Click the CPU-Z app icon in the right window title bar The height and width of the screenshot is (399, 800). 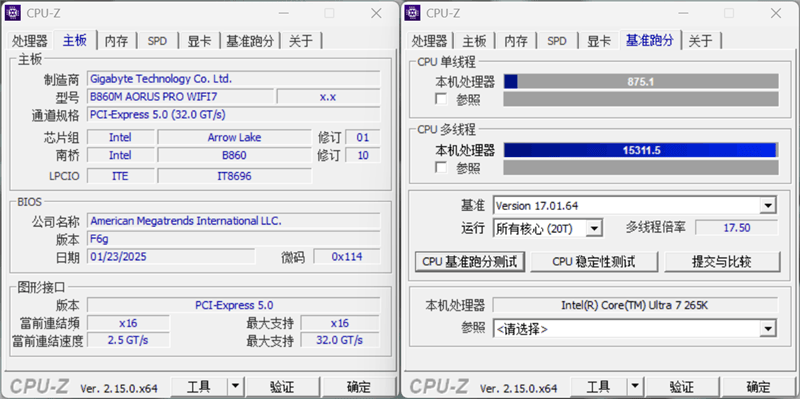412,13
